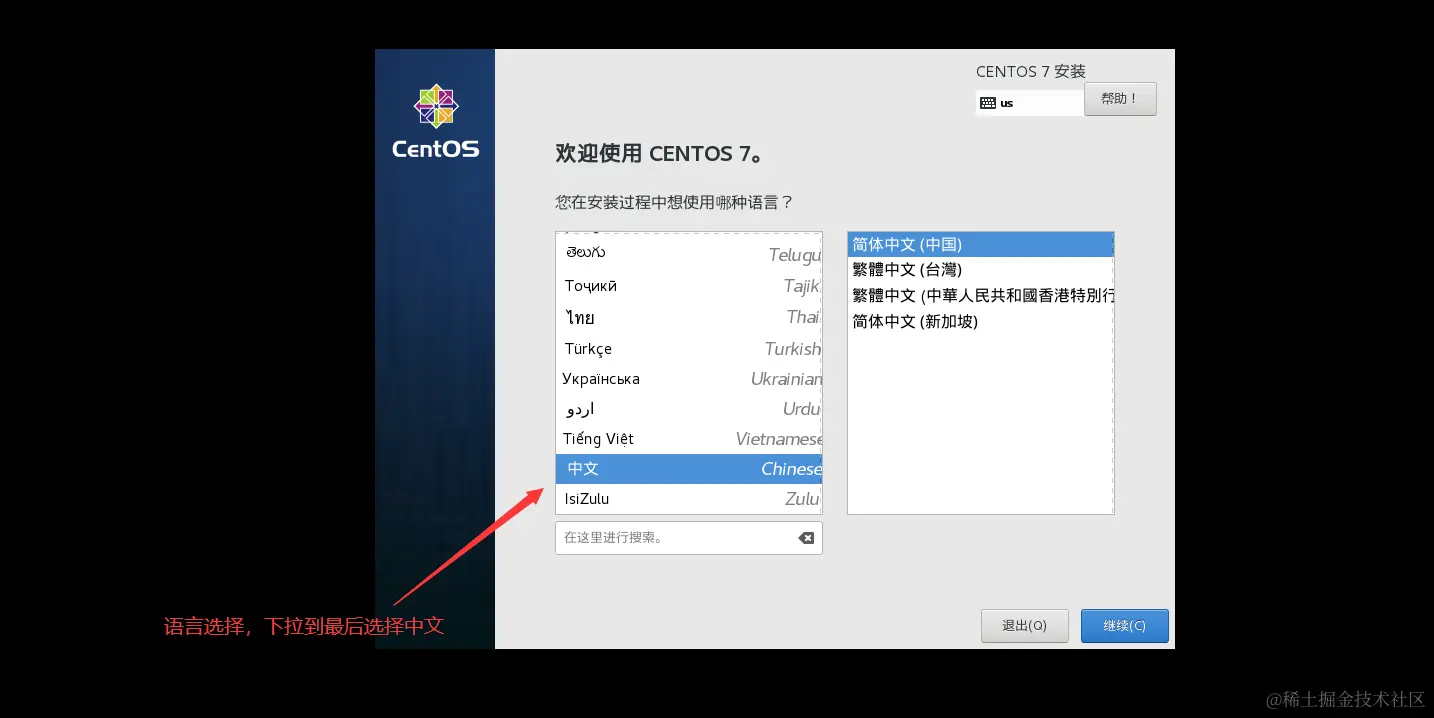
Task: Clear the search field using the erase icon
Action: coord(806,538)
